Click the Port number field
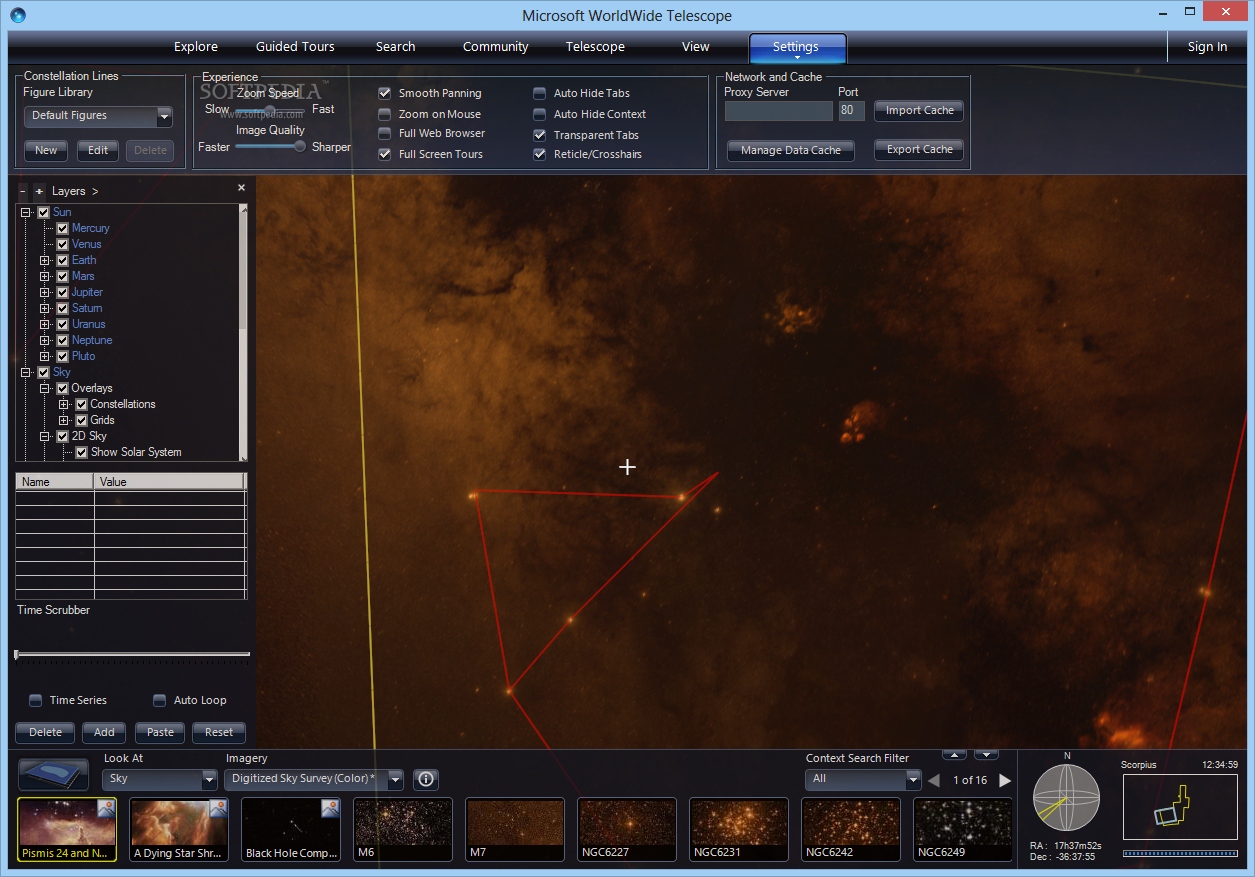This screenshot has height=877, width=1255. (x=851, y=110)
